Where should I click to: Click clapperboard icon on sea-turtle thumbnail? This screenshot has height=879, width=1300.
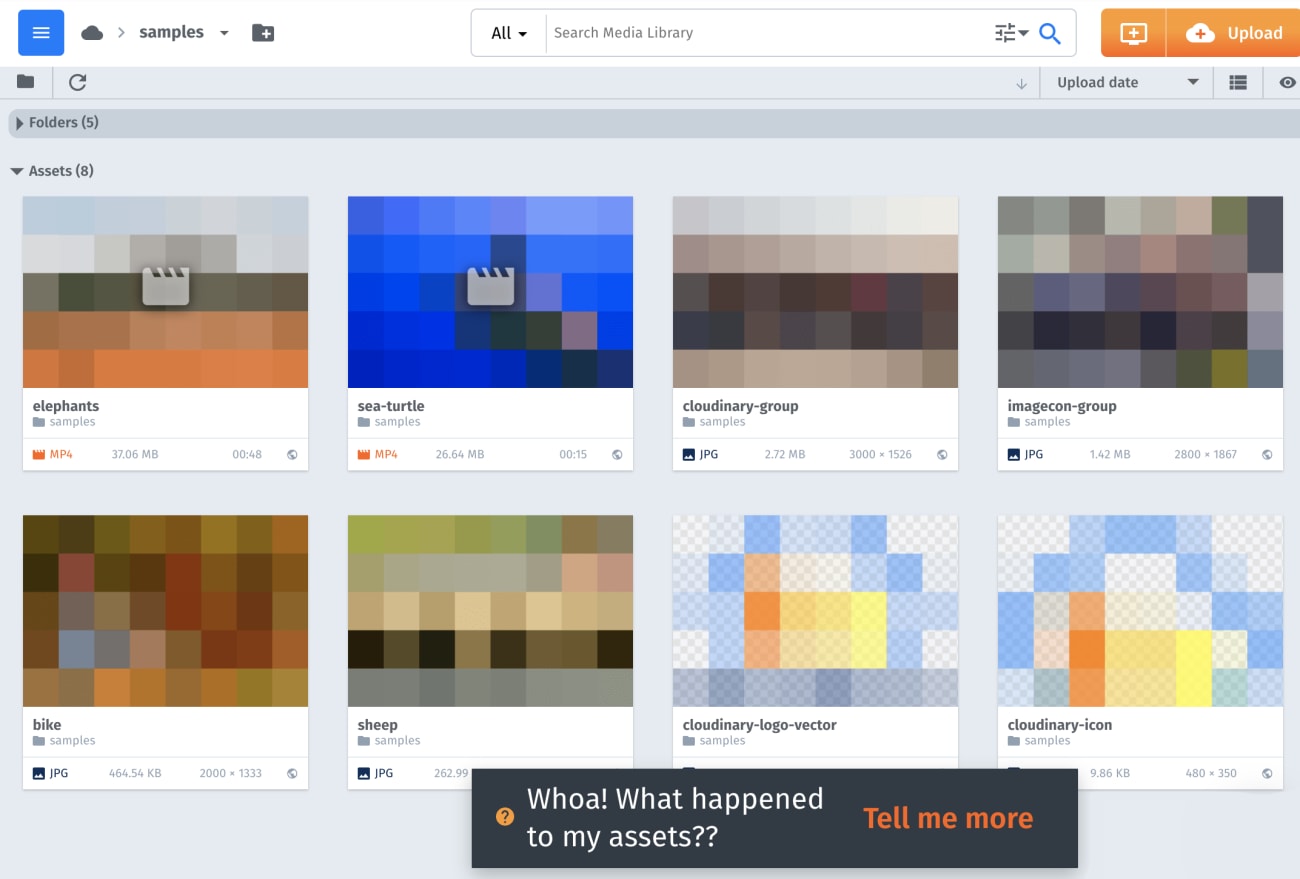point(491,287)
